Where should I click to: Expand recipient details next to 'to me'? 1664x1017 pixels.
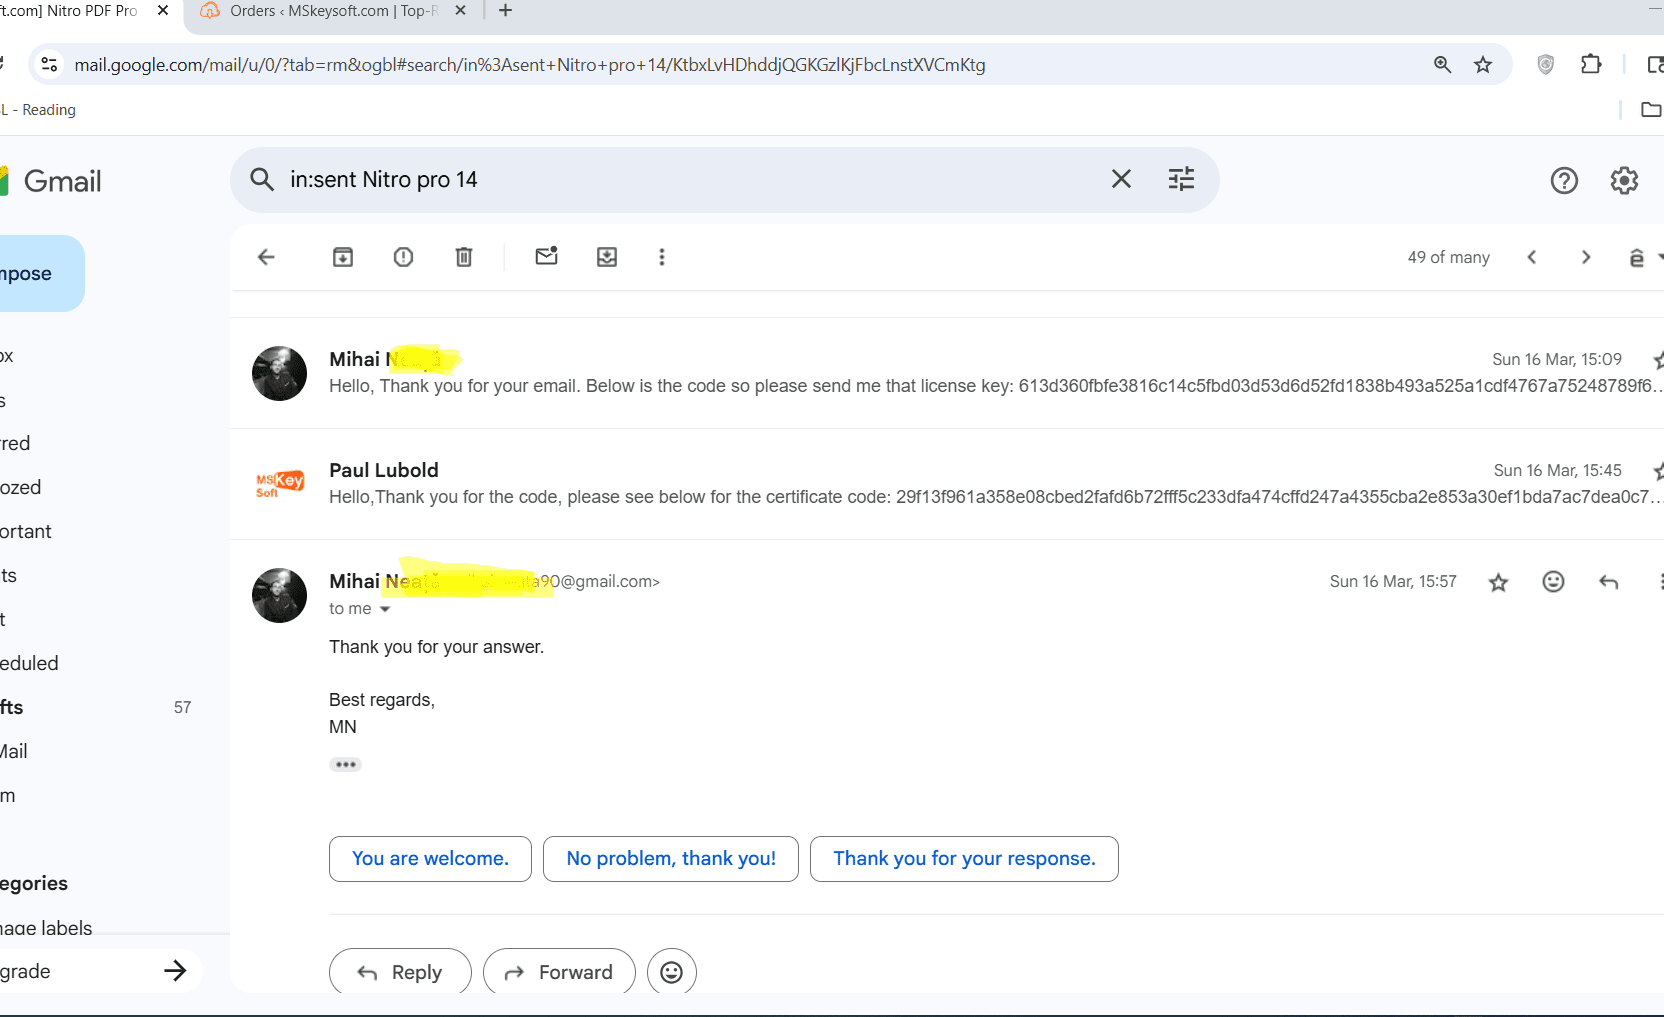click(385, 609)
